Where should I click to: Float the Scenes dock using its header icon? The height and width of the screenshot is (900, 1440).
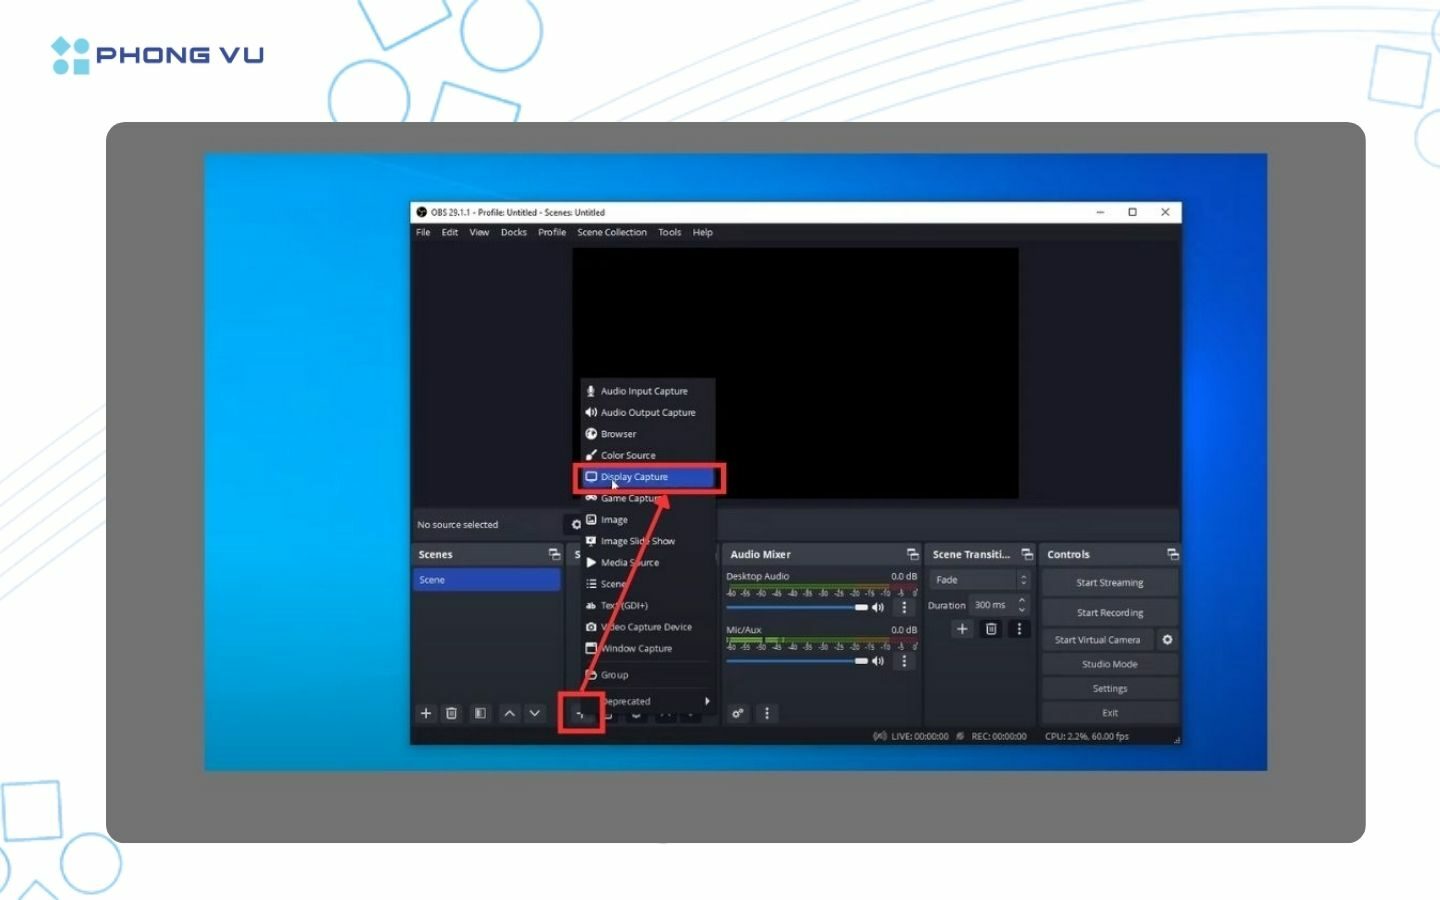tap(554, 554)
